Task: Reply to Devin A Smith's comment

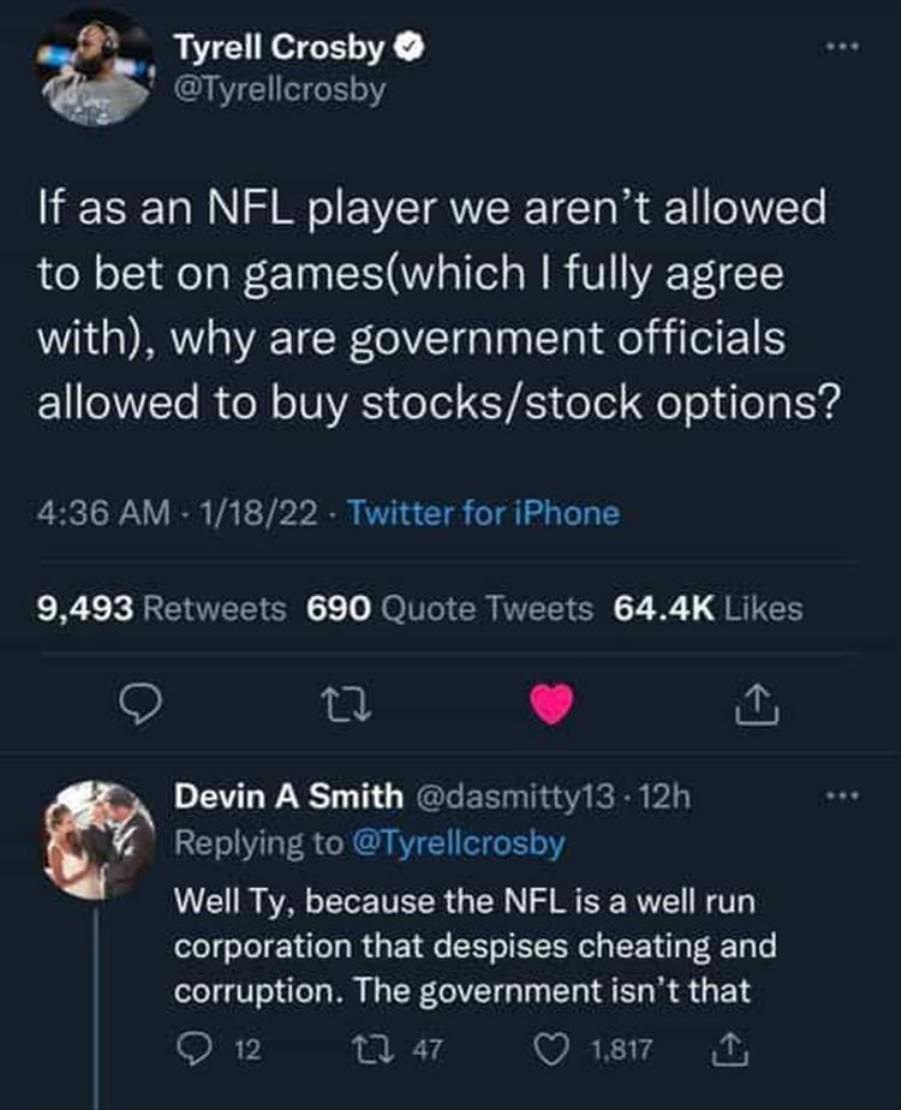Action: click(x=188, y=1050)
